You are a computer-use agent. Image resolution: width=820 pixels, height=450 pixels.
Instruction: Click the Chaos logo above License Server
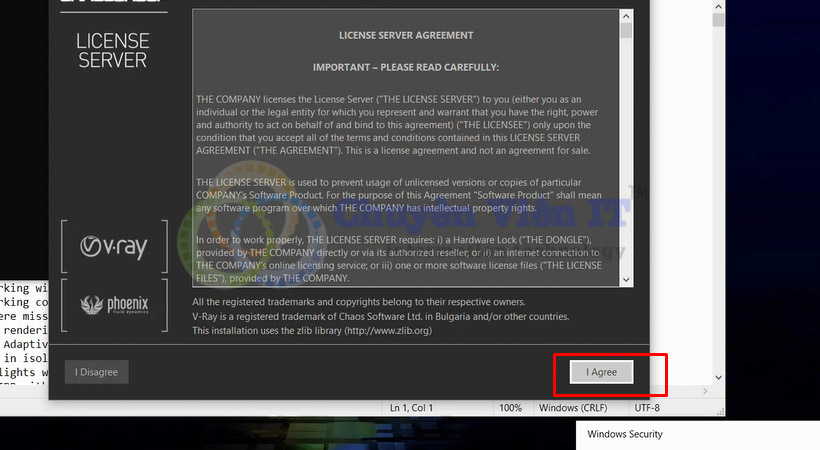tap(112, 3)
